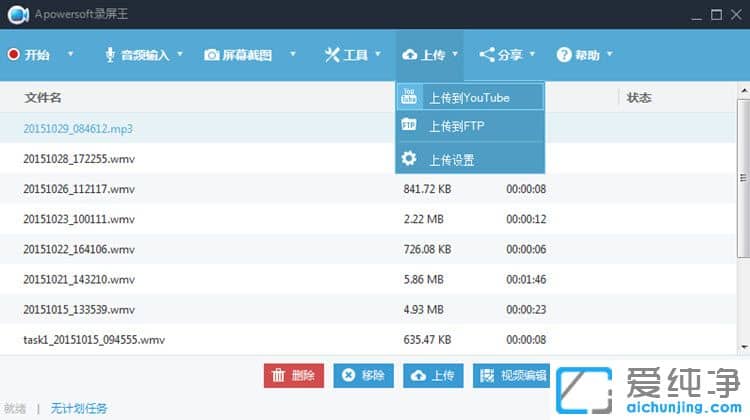Click the Video Edit button

[511, 375]
